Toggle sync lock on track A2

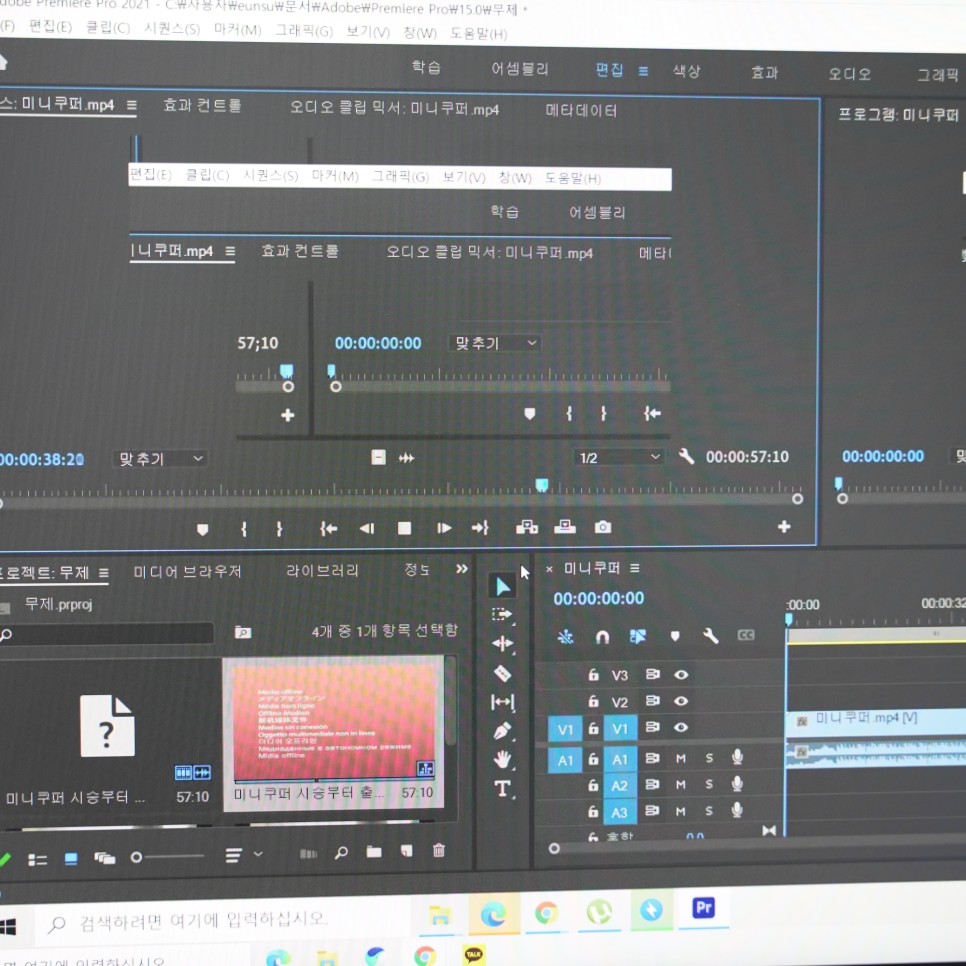coord(652,784)
